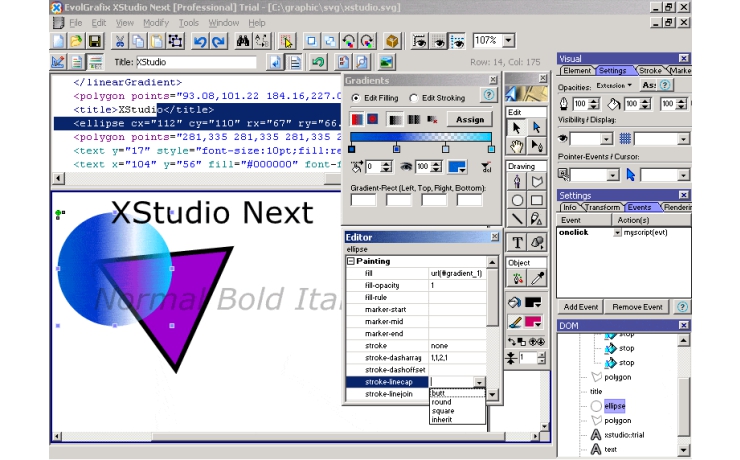Save the document with the floppy icon

click(94, 41)
